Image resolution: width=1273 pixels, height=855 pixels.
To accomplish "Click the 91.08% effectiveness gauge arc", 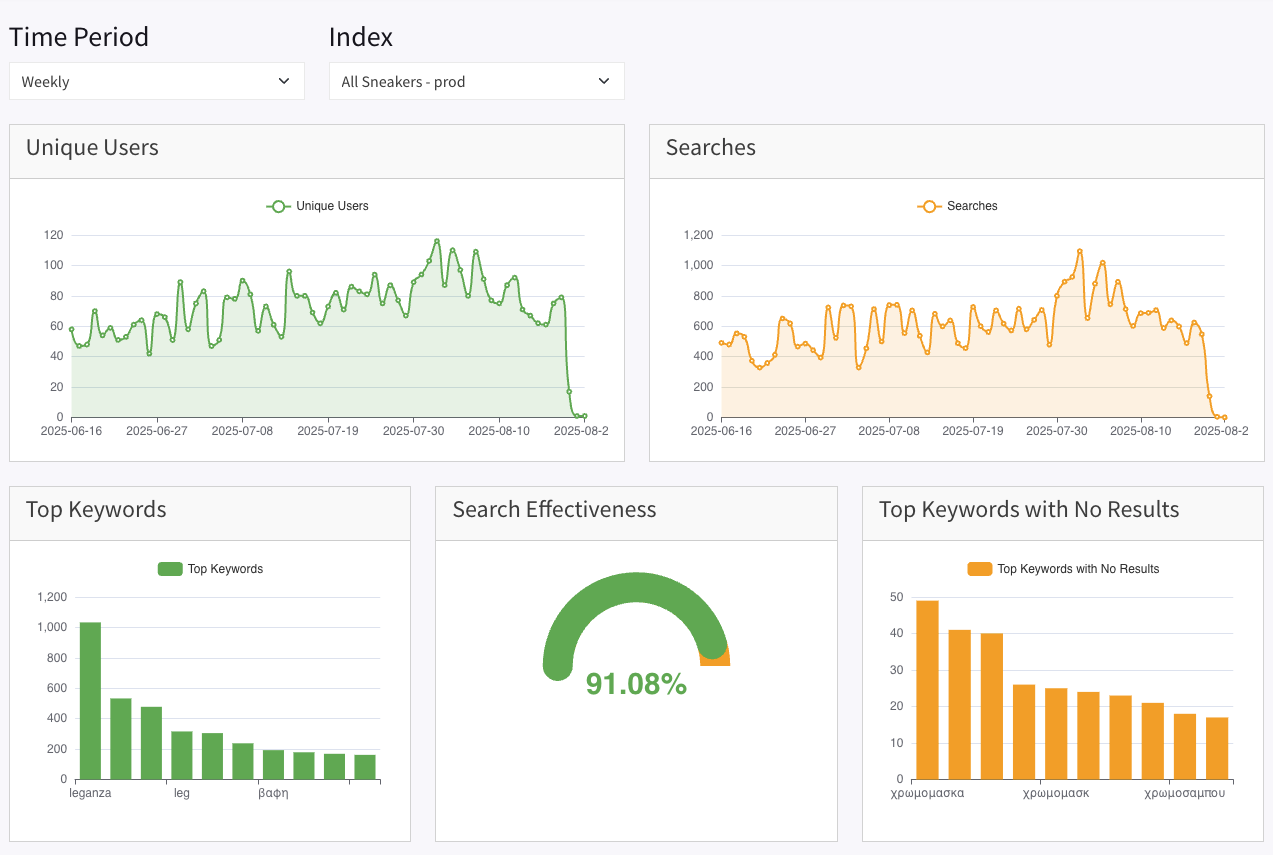I will [x=636, y=590].
